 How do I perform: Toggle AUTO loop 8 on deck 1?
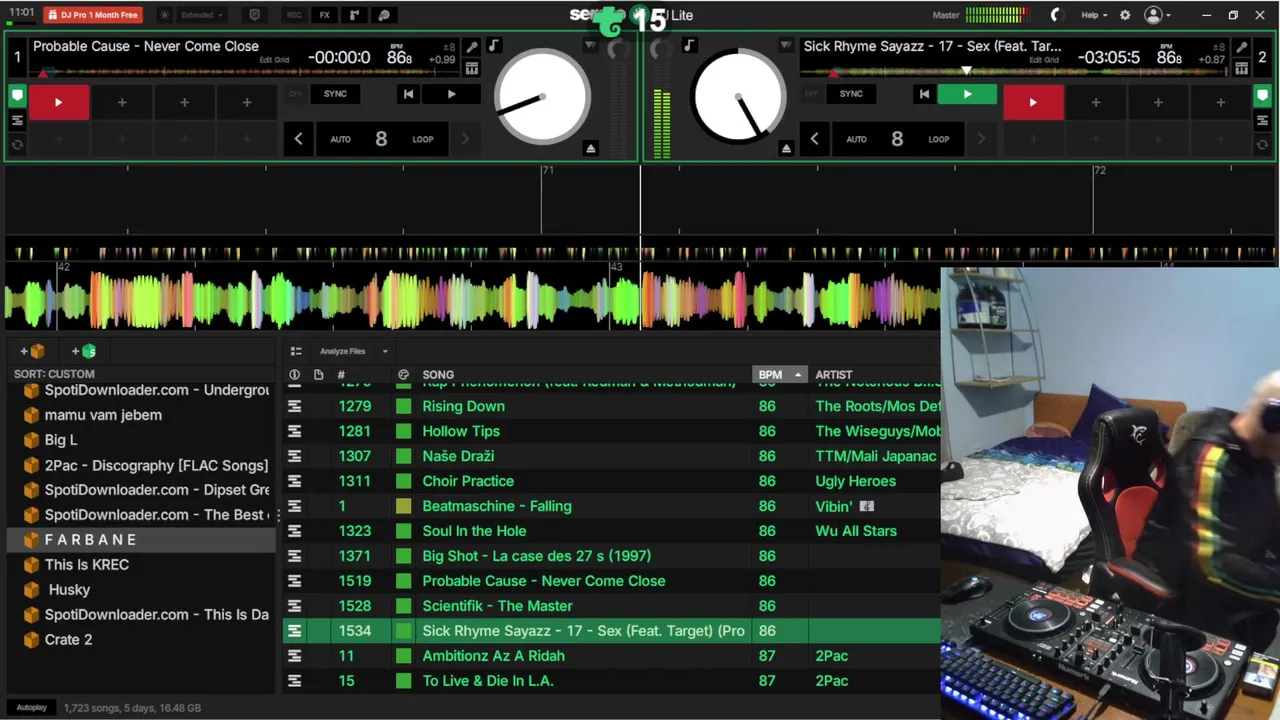click(x=381, y=139)
